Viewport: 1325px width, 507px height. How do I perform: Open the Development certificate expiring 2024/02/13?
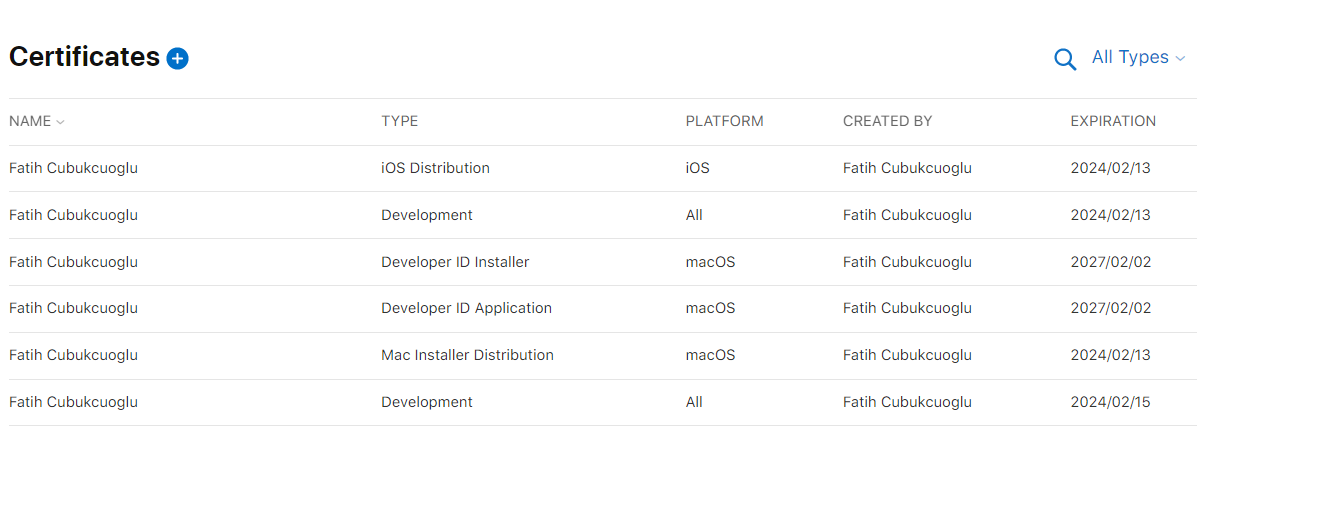pos(427,215)
